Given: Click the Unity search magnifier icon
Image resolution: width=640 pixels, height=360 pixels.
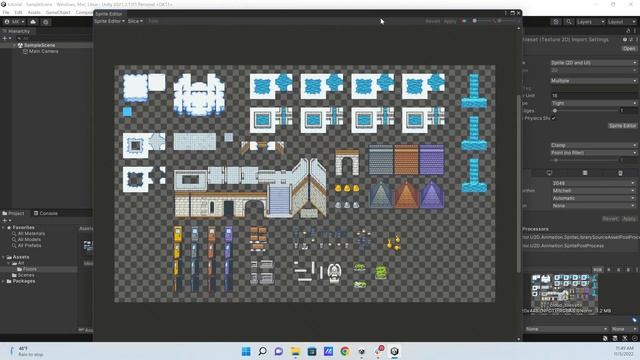Looking at the screenshot, I should (569, 22).
